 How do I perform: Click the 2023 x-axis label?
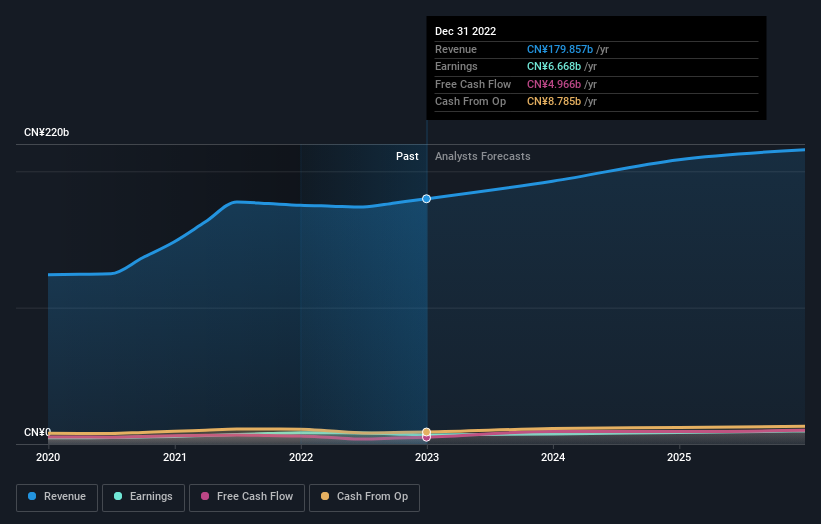point(427,458)
